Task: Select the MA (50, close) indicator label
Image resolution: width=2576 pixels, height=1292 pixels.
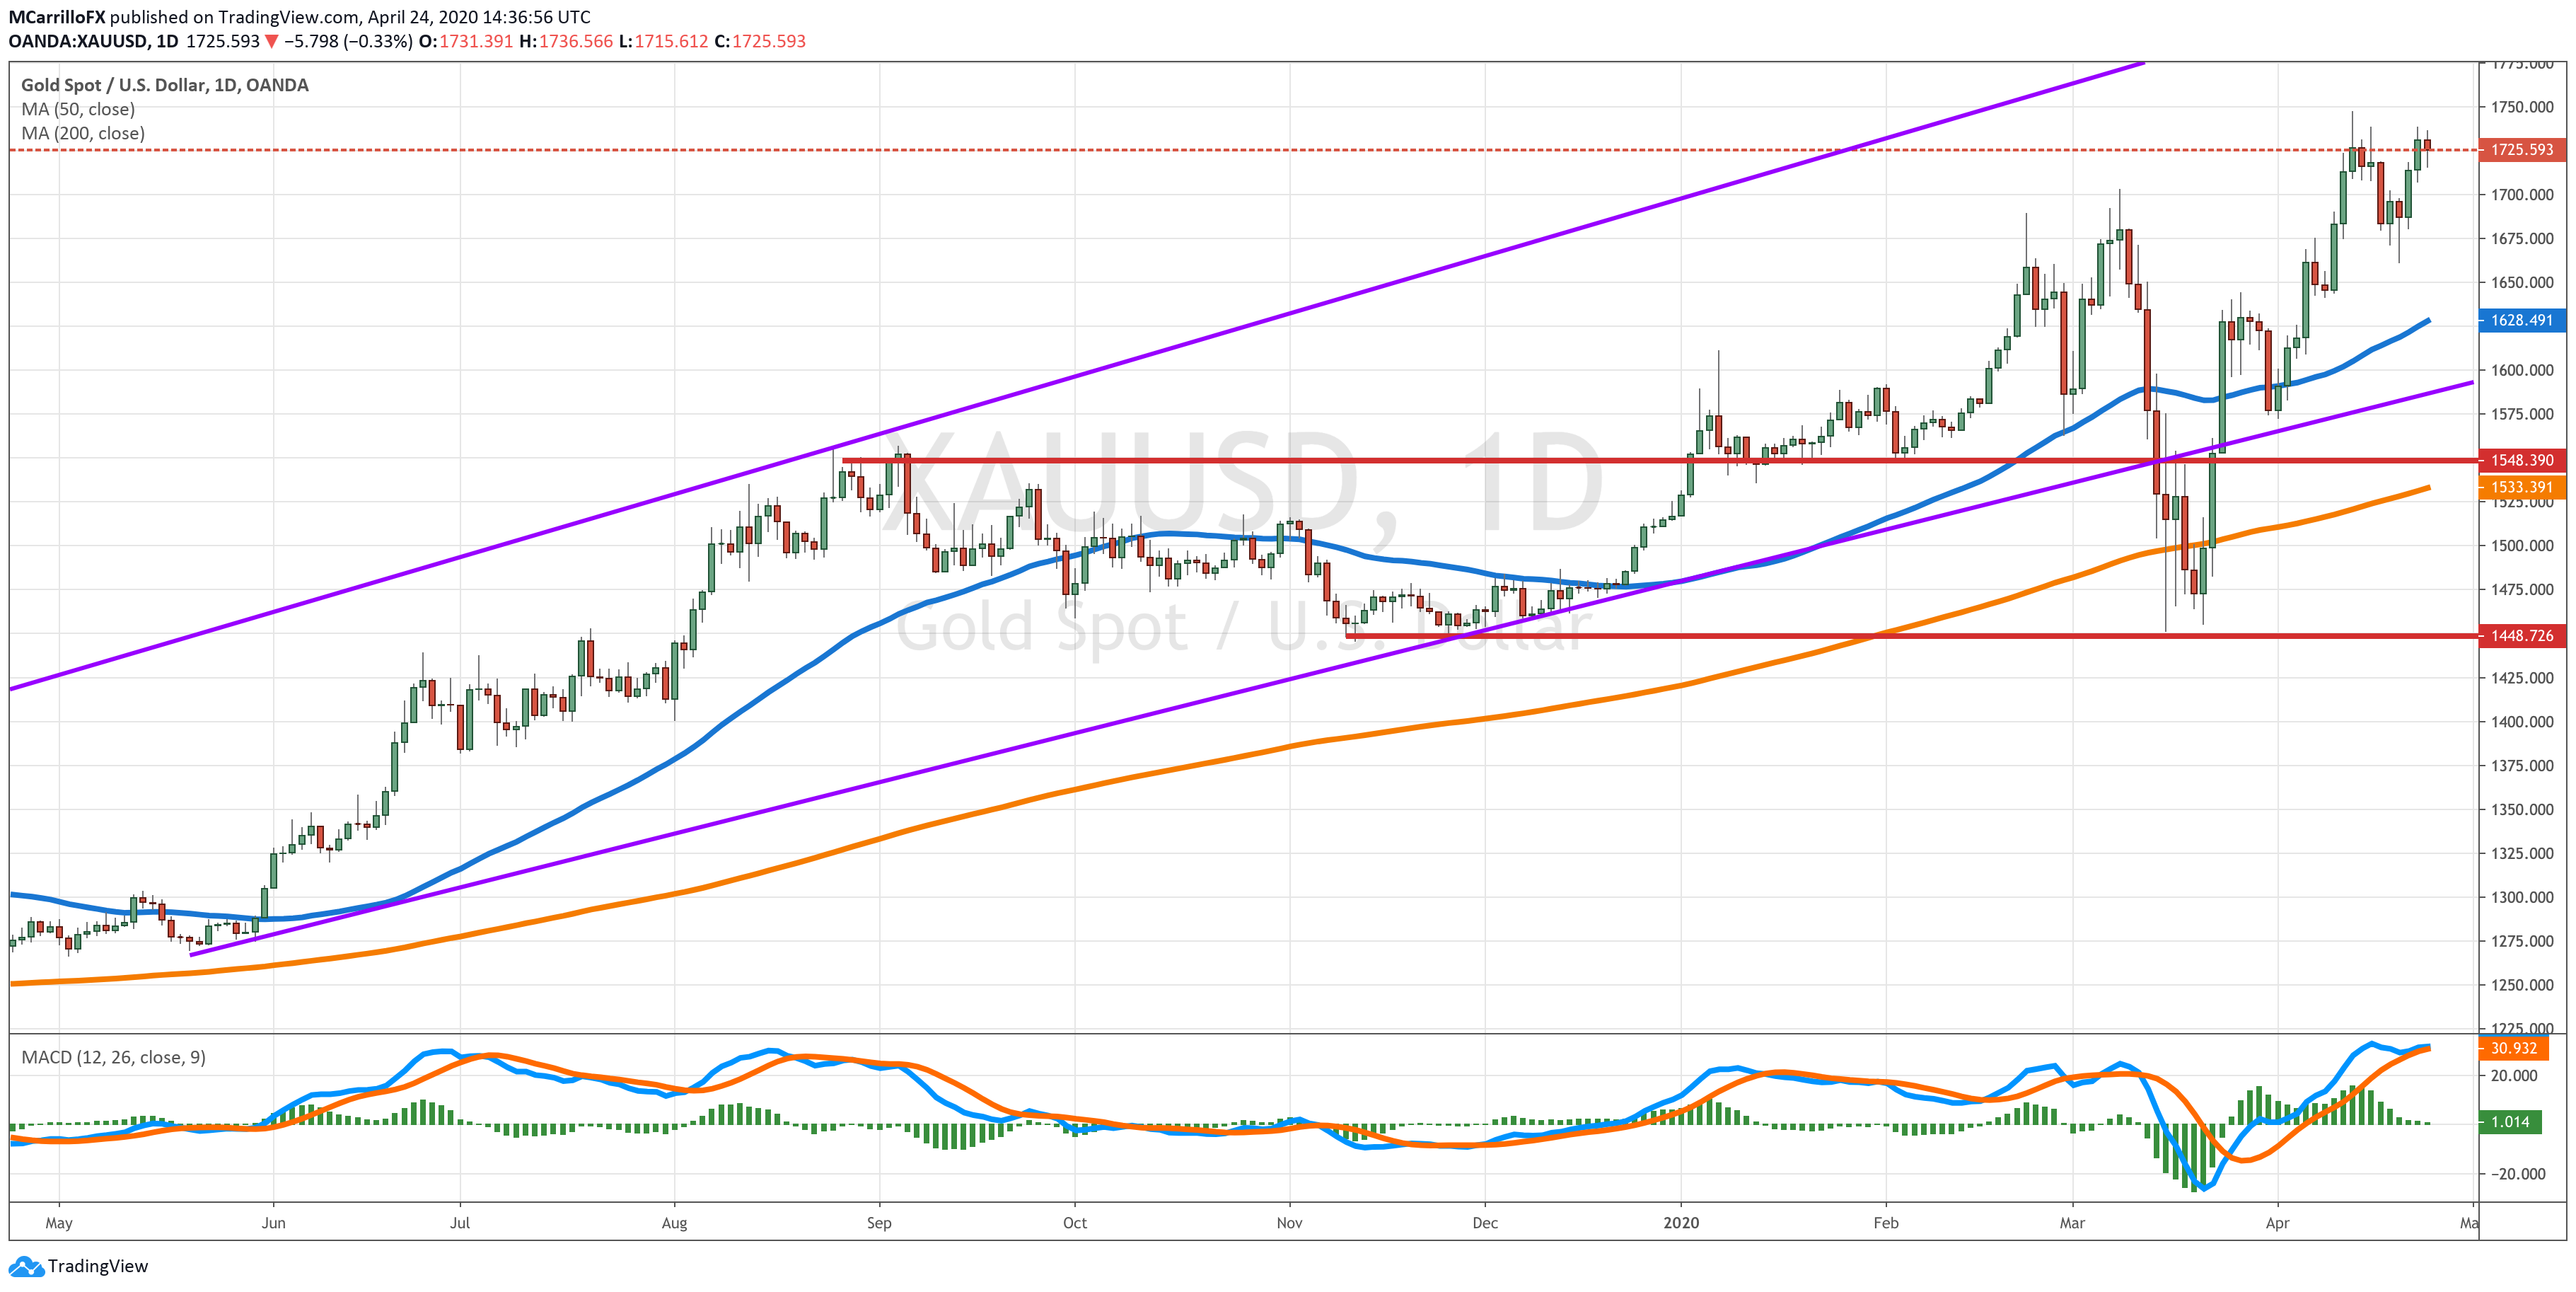Action: [x=78, y=109]
